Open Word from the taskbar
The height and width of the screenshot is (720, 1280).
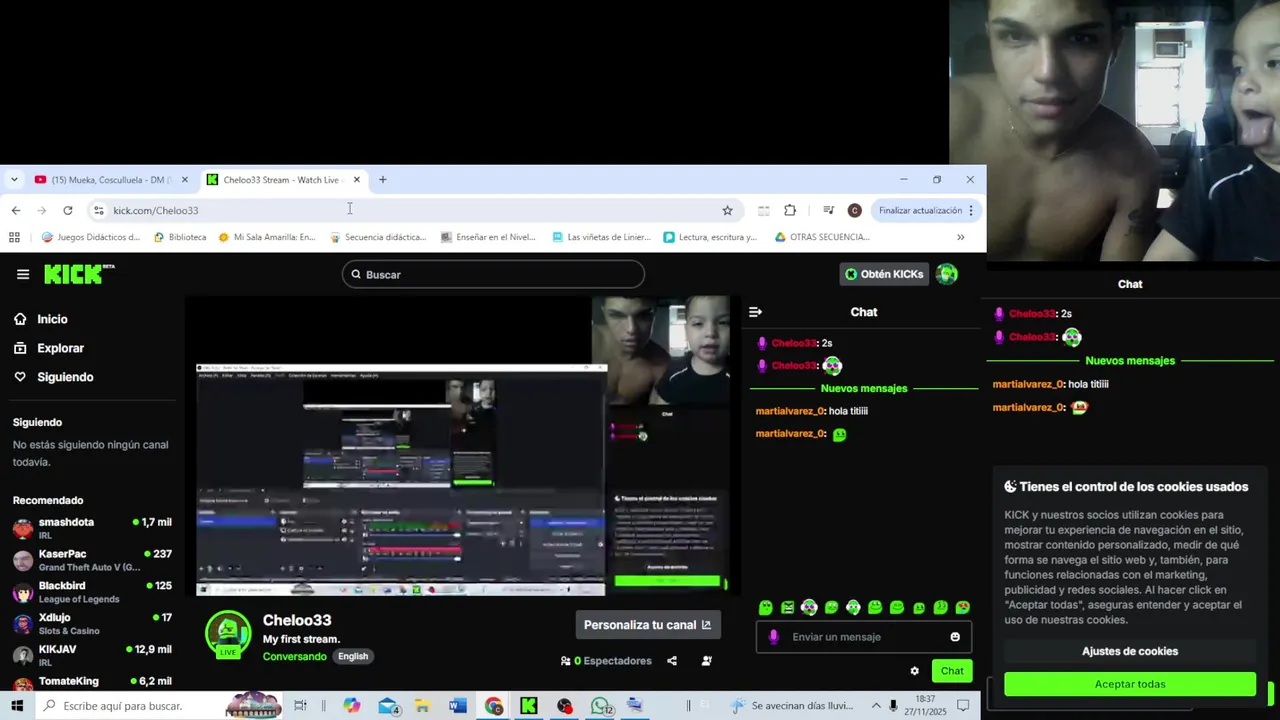(457, 706)
